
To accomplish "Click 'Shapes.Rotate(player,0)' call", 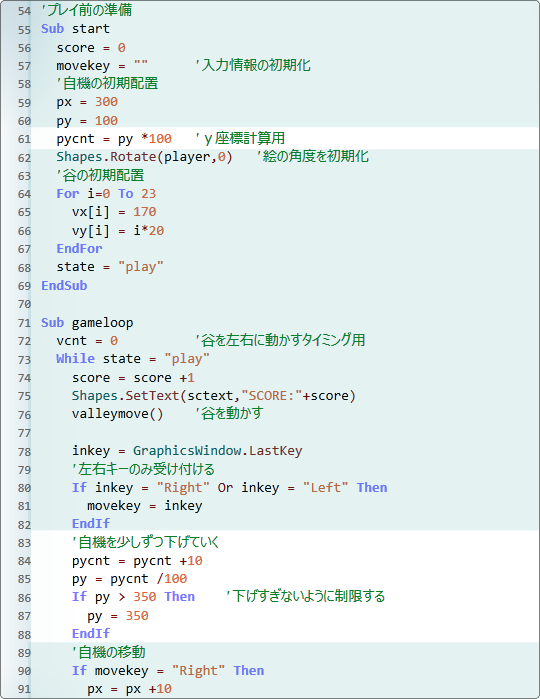I will point(144,157).
